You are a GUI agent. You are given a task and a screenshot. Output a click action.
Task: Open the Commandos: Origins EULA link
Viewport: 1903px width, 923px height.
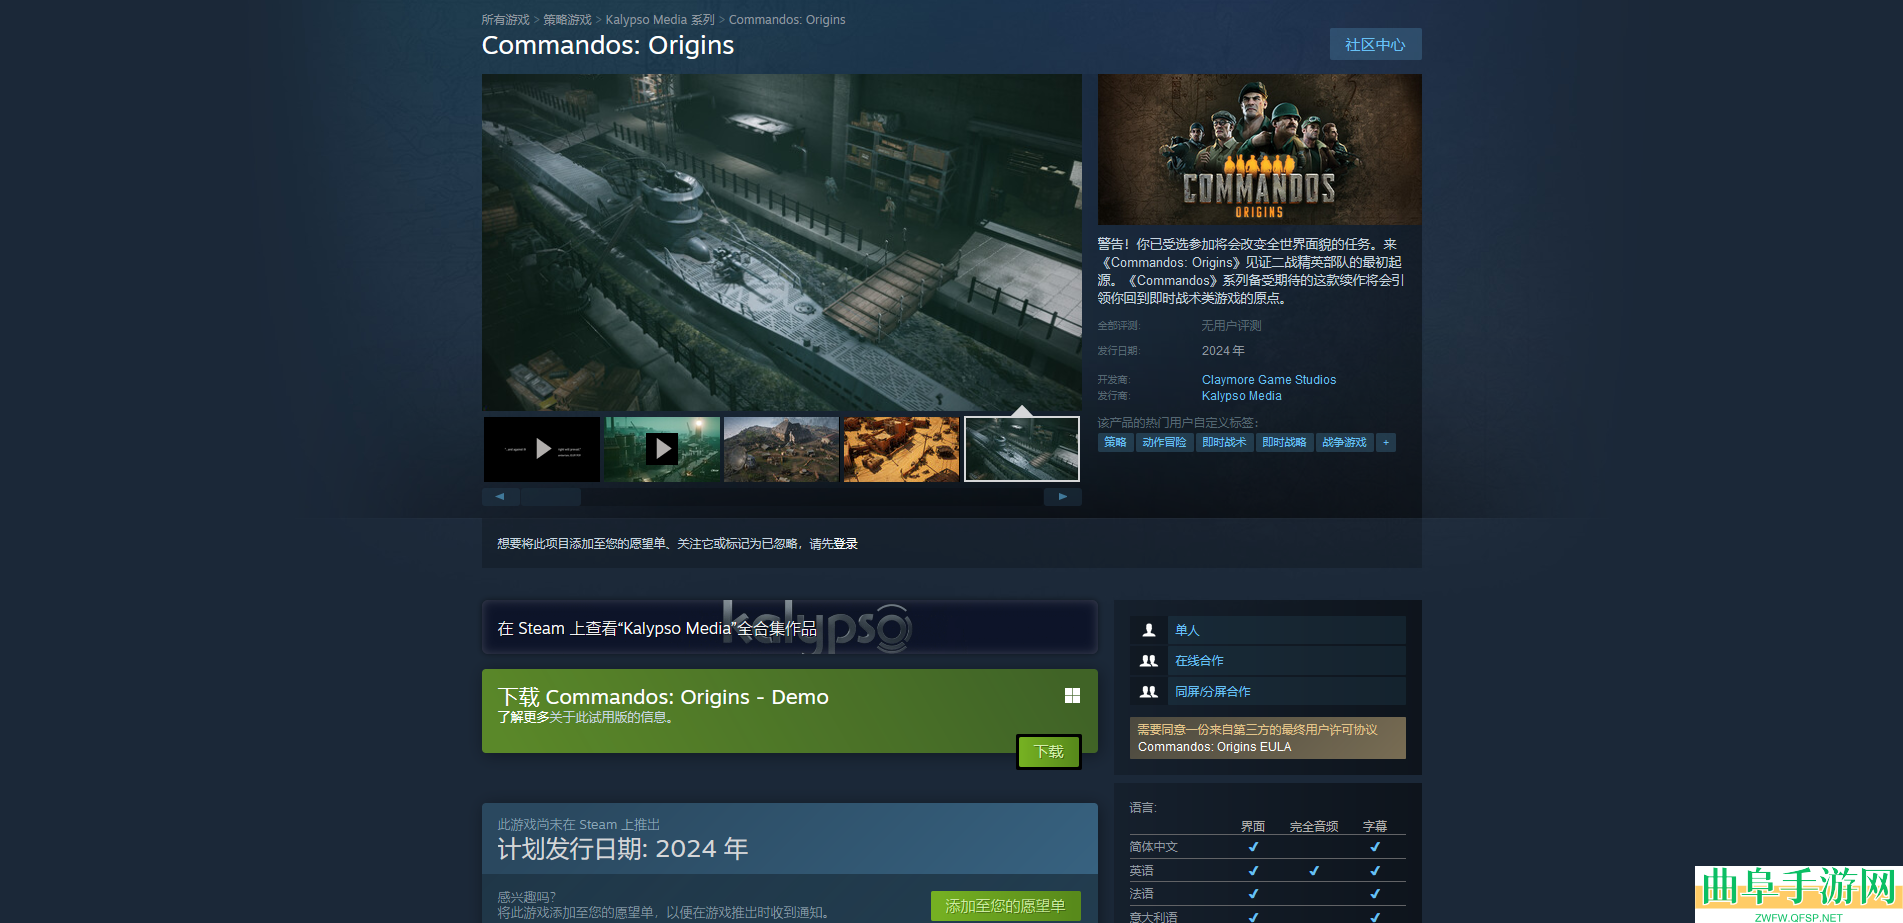1214,747
